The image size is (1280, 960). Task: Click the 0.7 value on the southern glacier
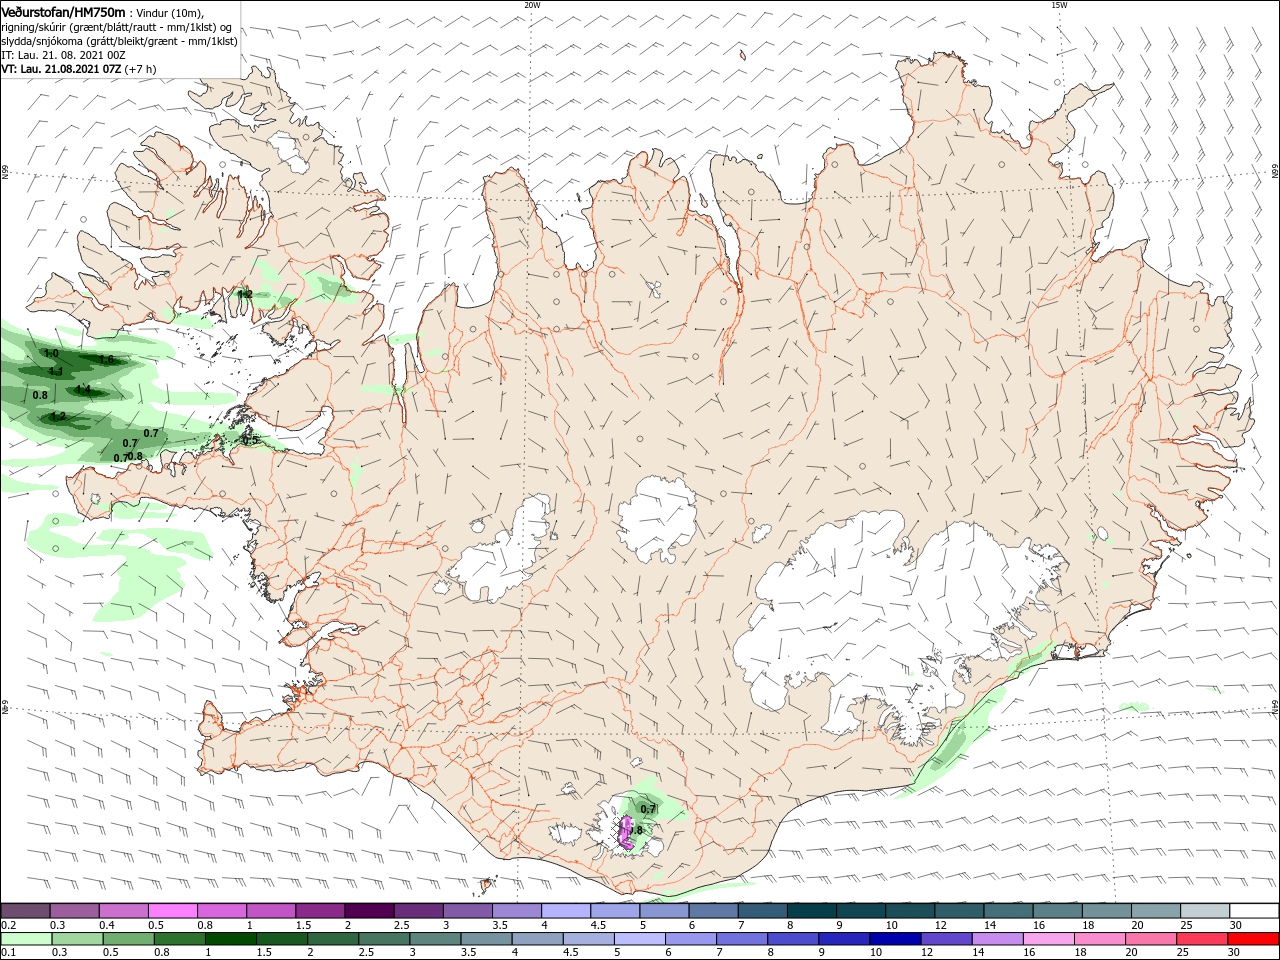648,809
